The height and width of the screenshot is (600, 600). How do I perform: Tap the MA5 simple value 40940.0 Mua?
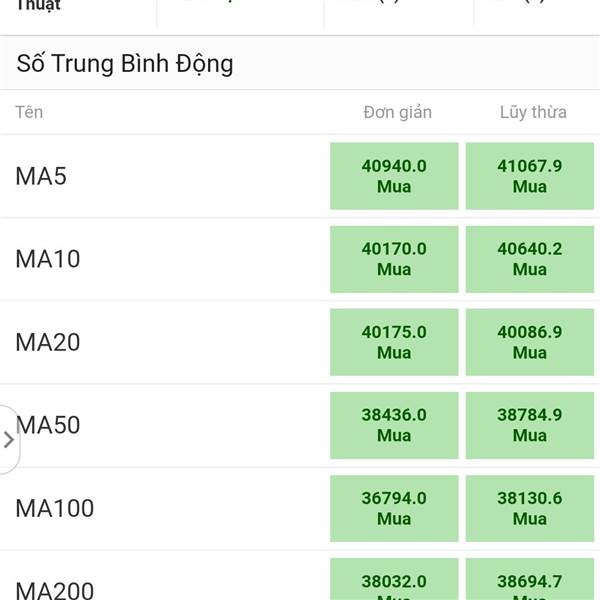tap(394, 176)
